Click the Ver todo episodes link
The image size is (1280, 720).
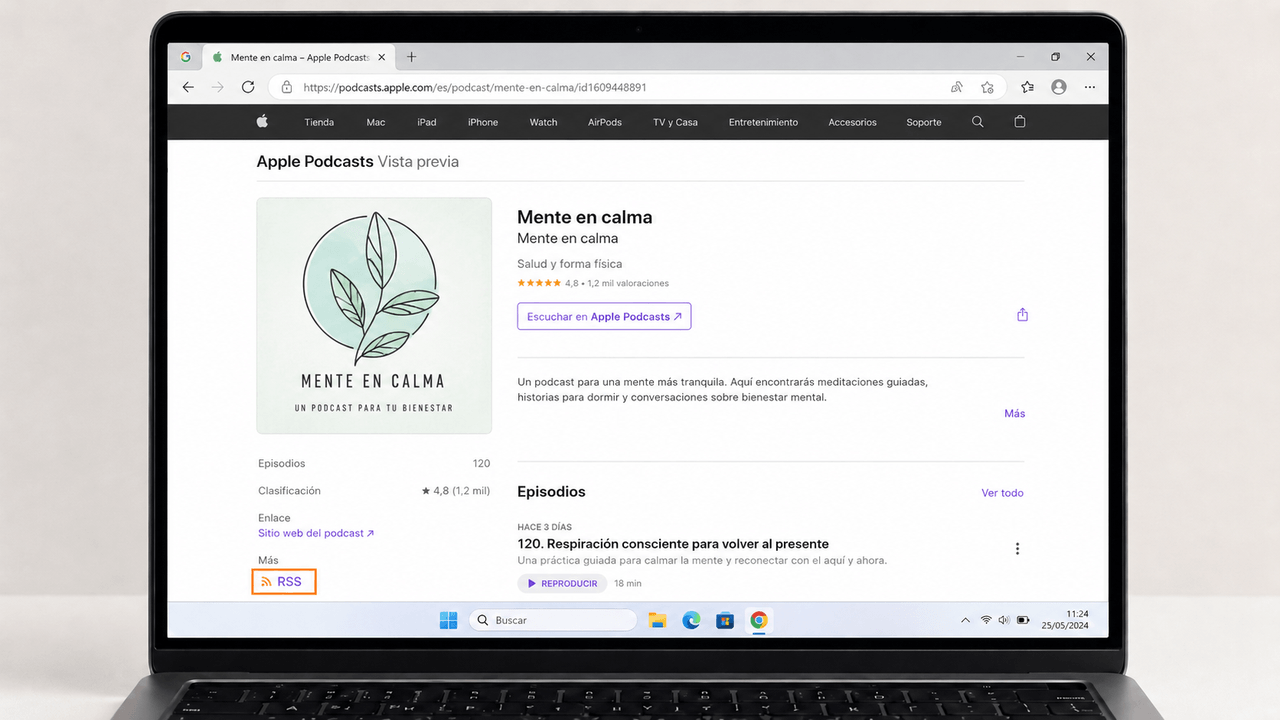1002,493
